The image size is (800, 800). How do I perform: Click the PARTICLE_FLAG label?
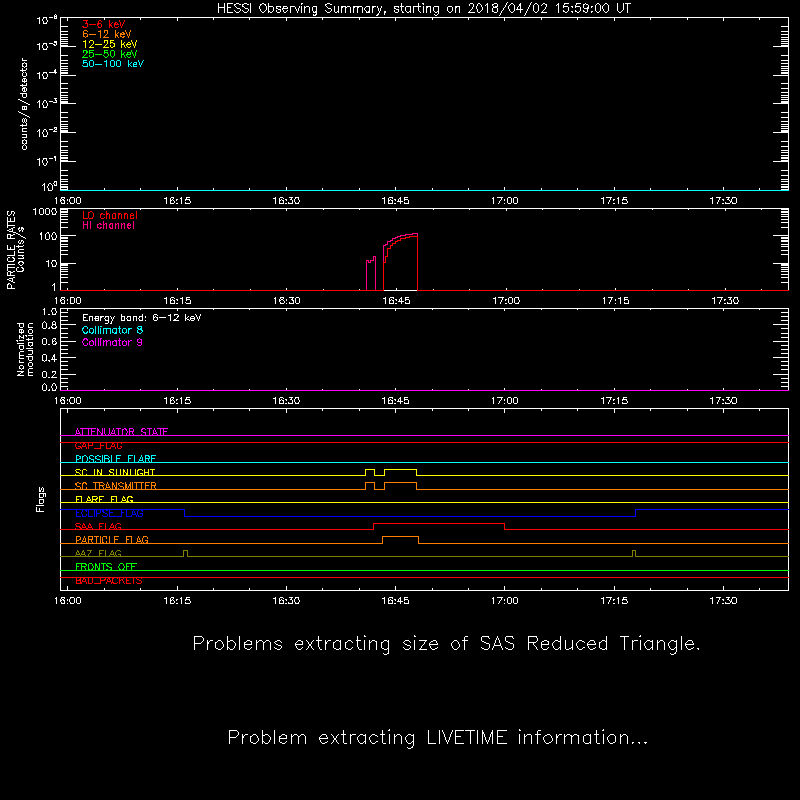click(x=112, y=540)
